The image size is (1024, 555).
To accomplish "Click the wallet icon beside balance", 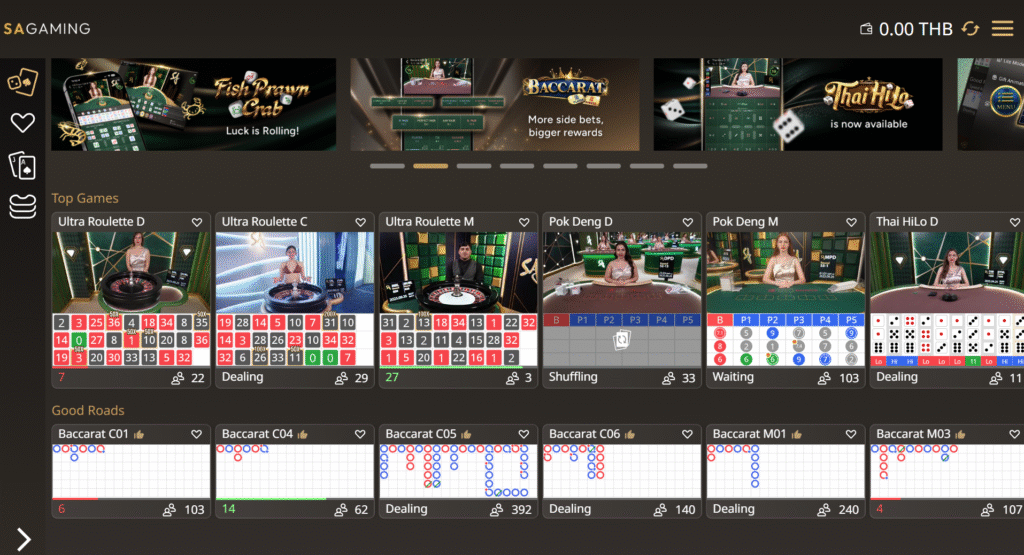I will [x=866, y=29].
